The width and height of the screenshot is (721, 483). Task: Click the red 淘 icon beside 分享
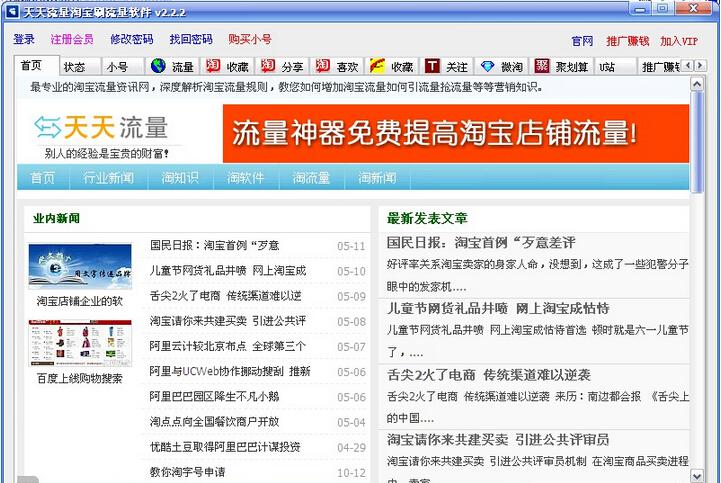point(268,66)
